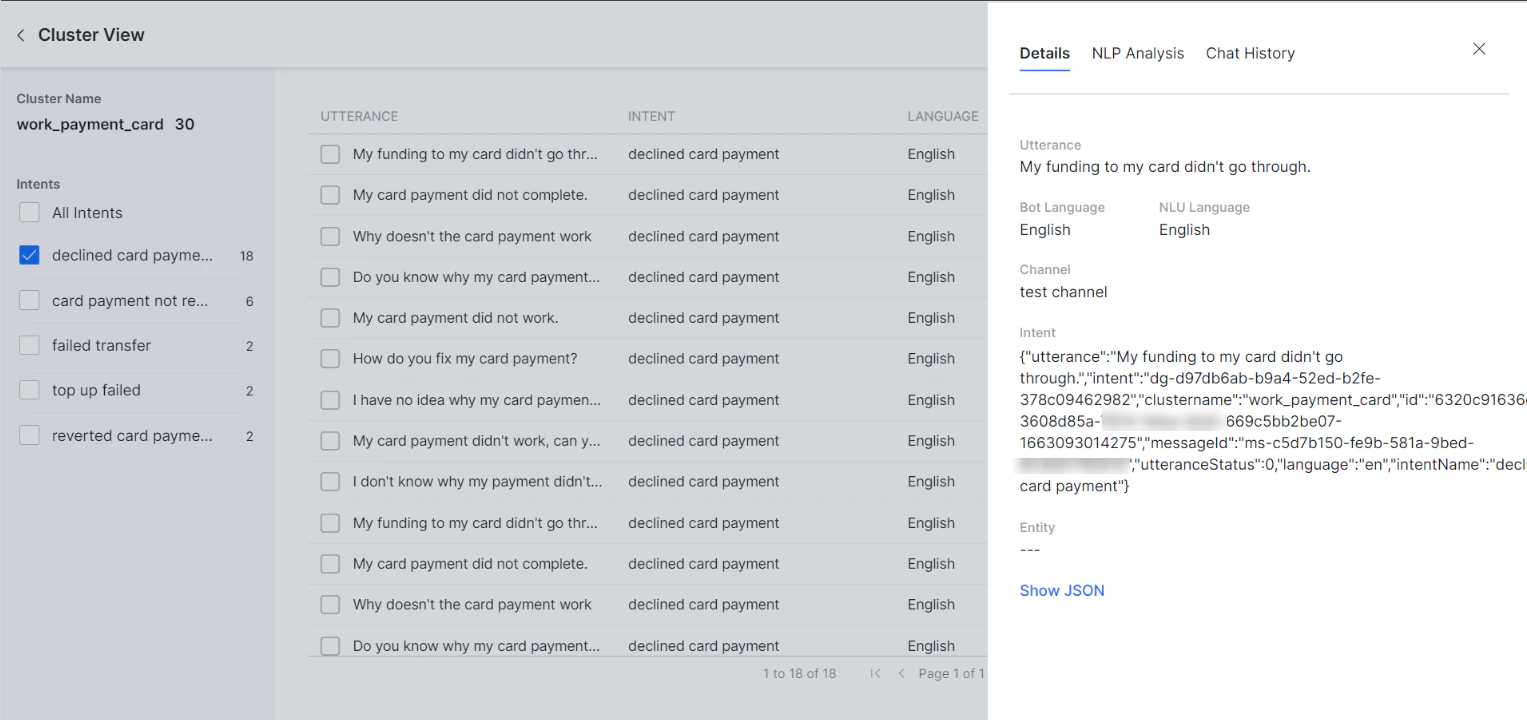Check the 'My card payment did not work.' checkbox
The height and width of the screenshot is (720, 1527).
(x=330, y=318)
